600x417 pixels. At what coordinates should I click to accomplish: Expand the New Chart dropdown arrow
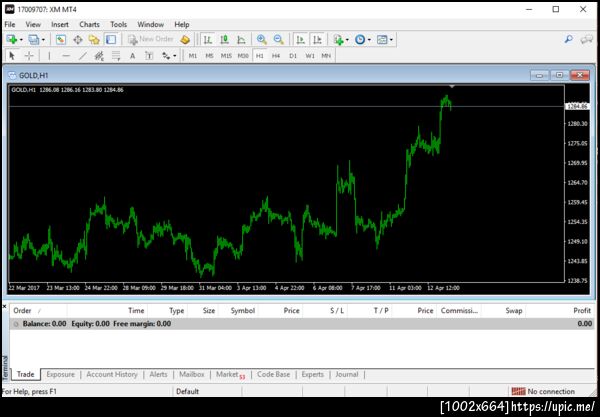[21, 40]
